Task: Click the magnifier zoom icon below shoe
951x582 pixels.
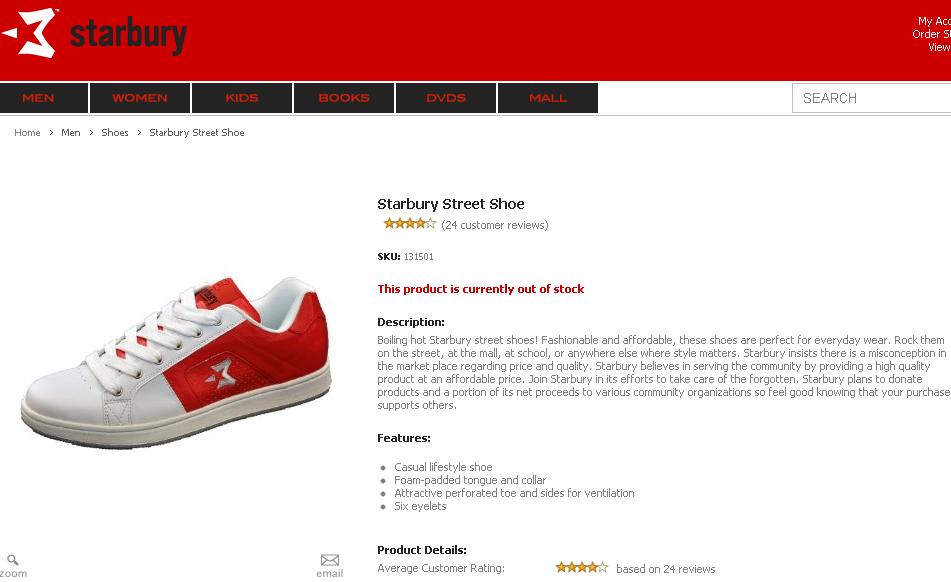Action: (13, 560)
